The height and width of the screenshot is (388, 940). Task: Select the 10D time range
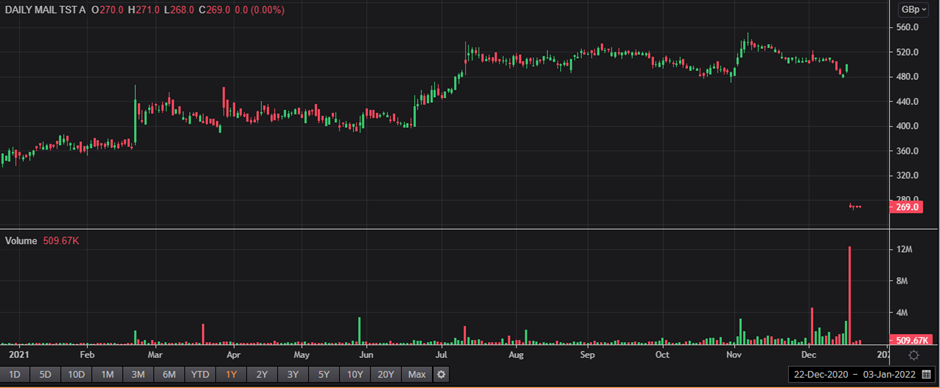[x=76, y=375]
